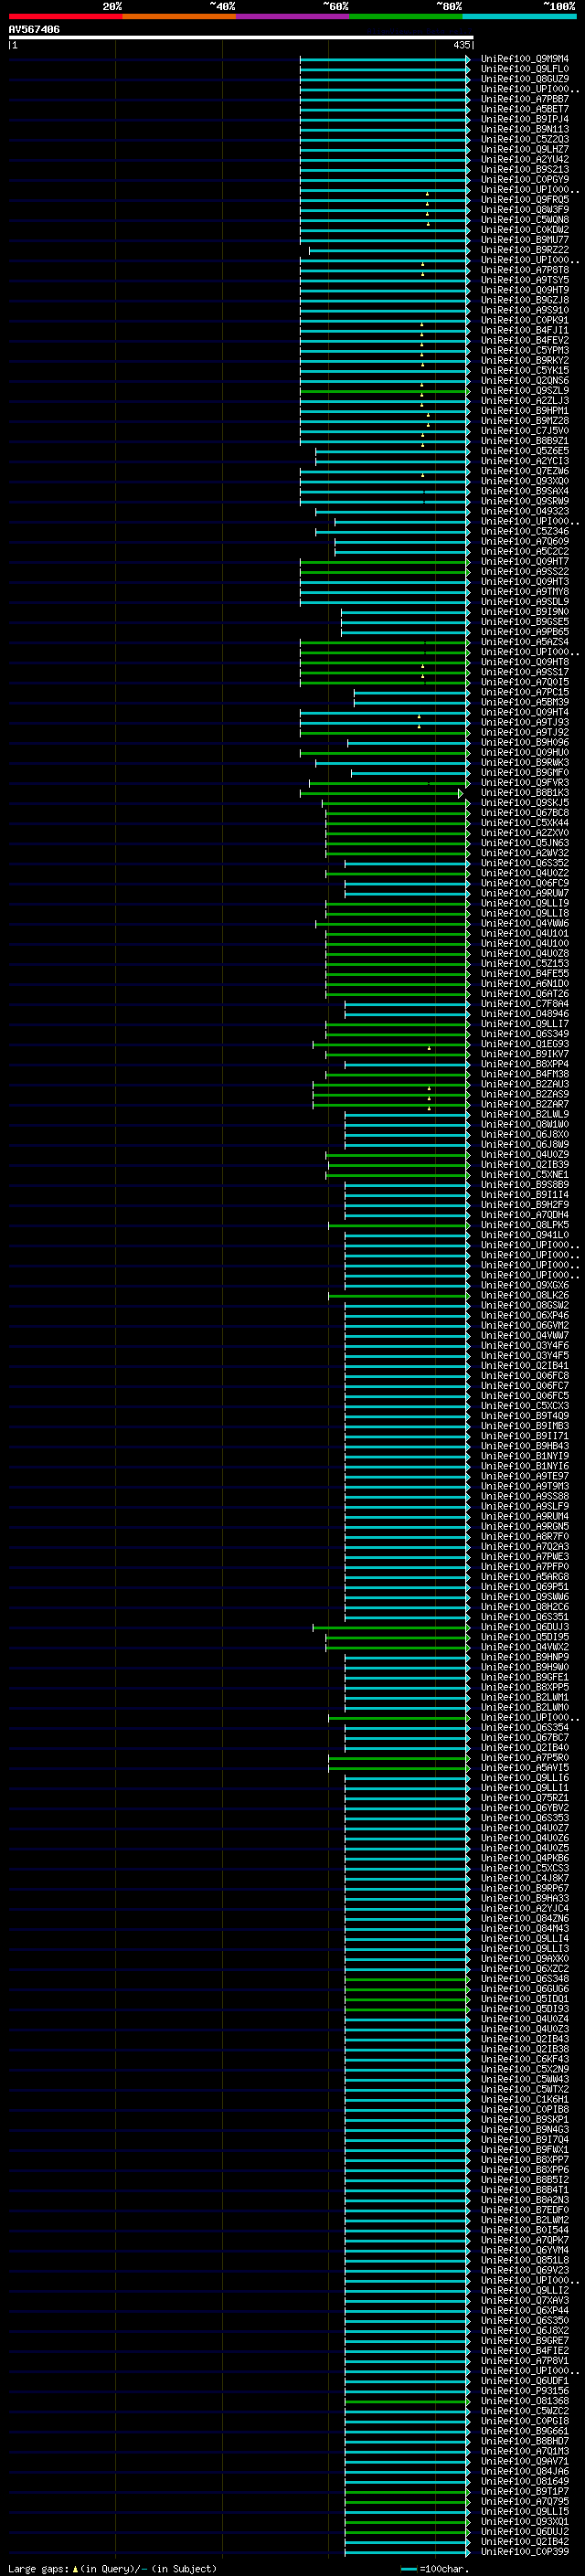Viewport: 585px width, 2576px height.
Task: Select the UniRef100_A9SS22 label
Action: (x=525, y=571)
